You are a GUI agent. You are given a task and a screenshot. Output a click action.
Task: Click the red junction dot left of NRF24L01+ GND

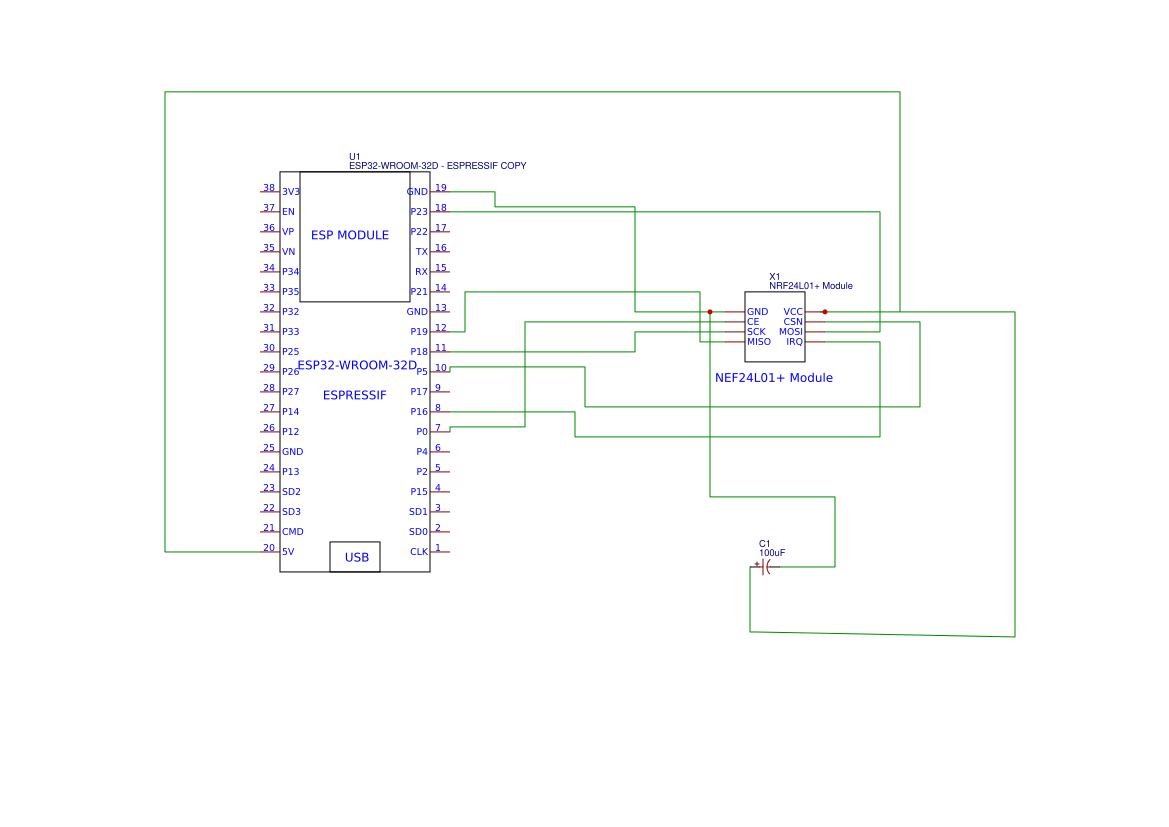pyautogui.click(x=710, y=312)
